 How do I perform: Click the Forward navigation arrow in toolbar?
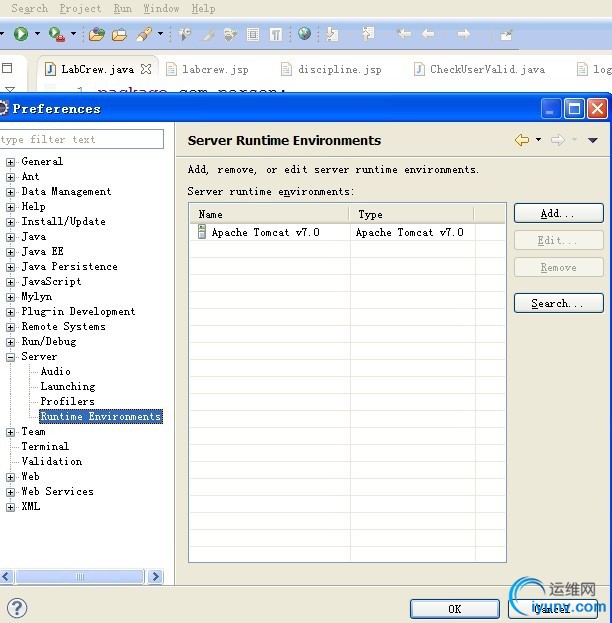point(463,34)
